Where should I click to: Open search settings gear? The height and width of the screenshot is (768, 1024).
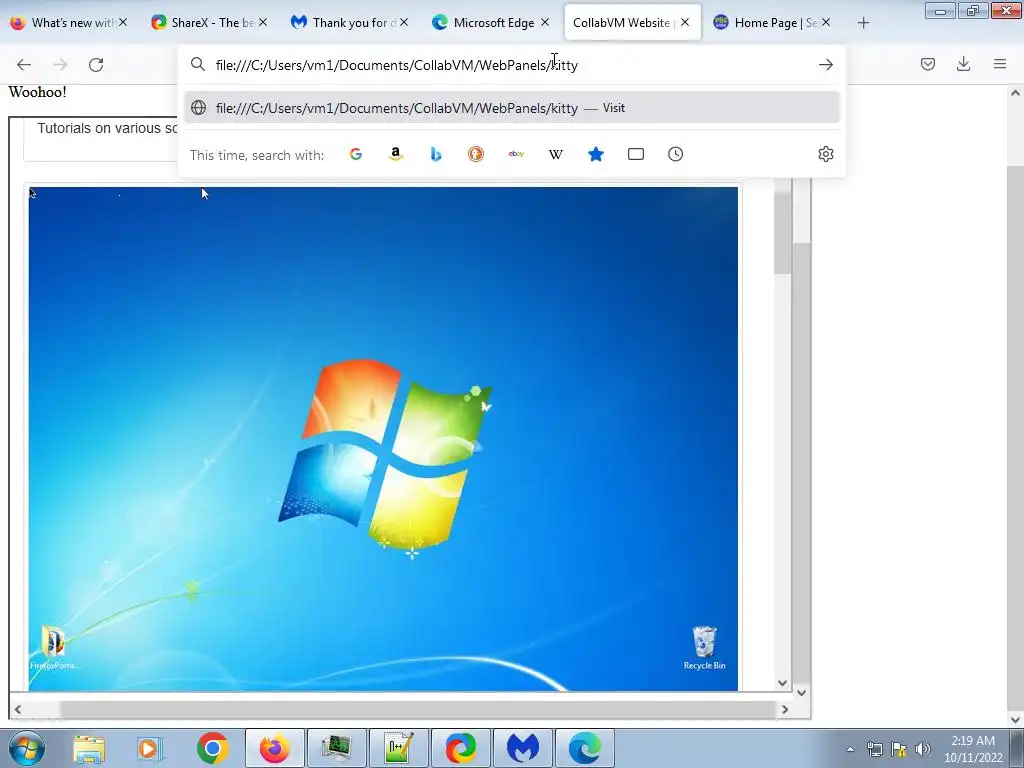[825, 154]
